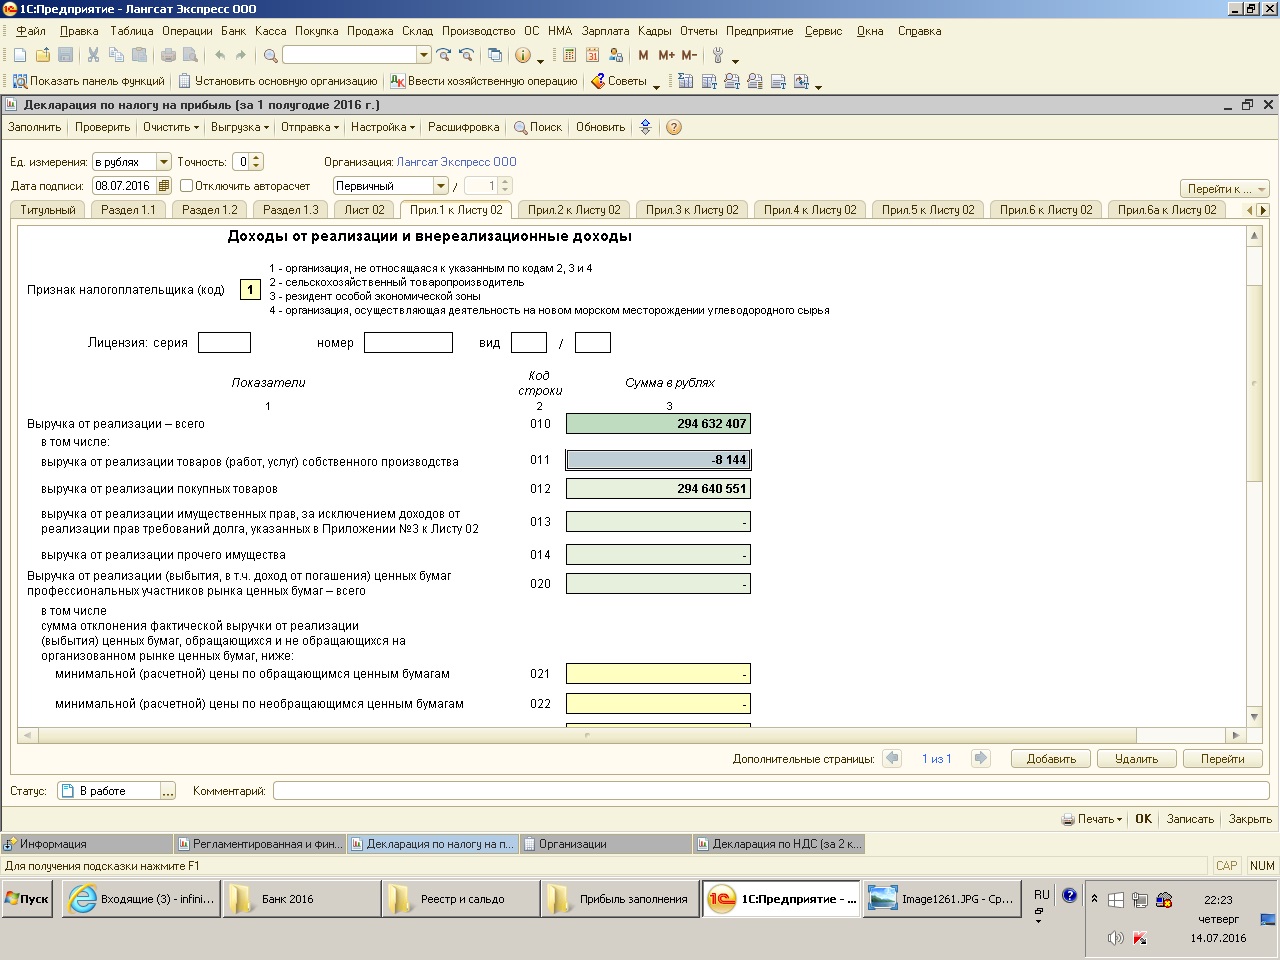This screenshot has width=1280, height=960.
Task: Click the vertical scrollbar down arrow
Action: pyautogui.click(x=1254, y=717)
